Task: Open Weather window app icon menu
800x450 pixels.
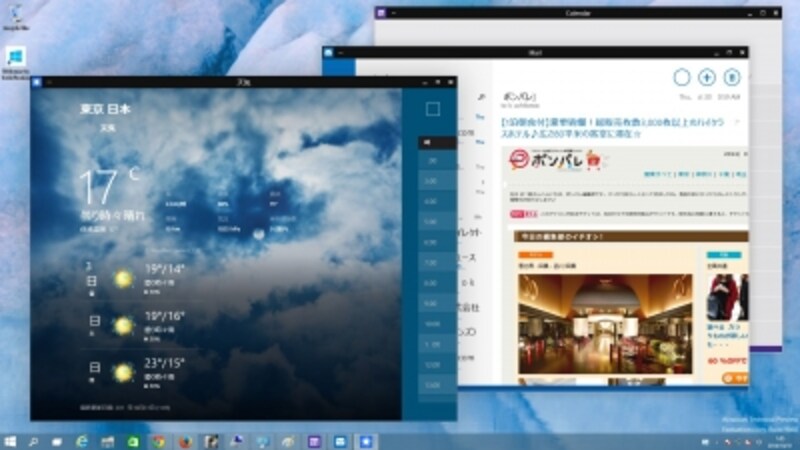Action: coord(37,82)
